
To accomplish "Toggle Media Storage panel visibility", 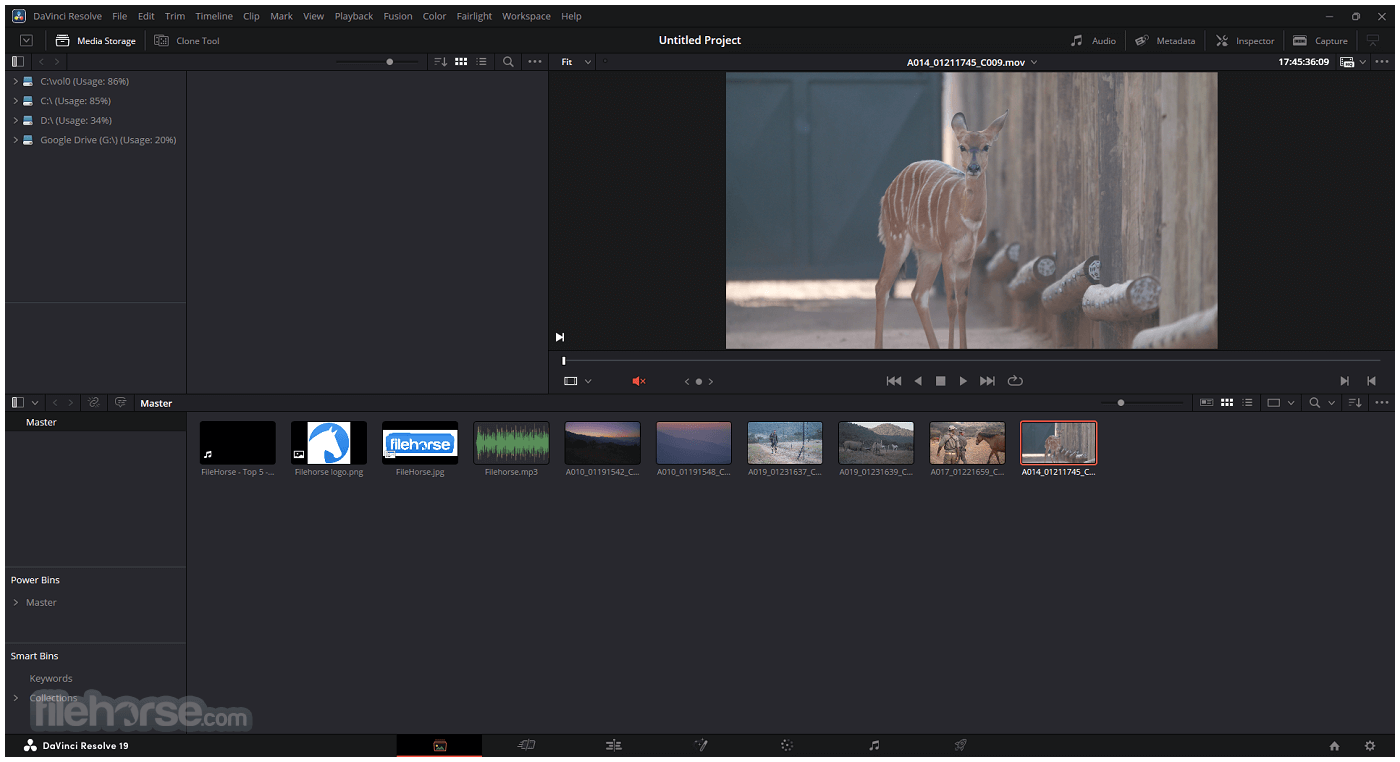I will (95, 41).
